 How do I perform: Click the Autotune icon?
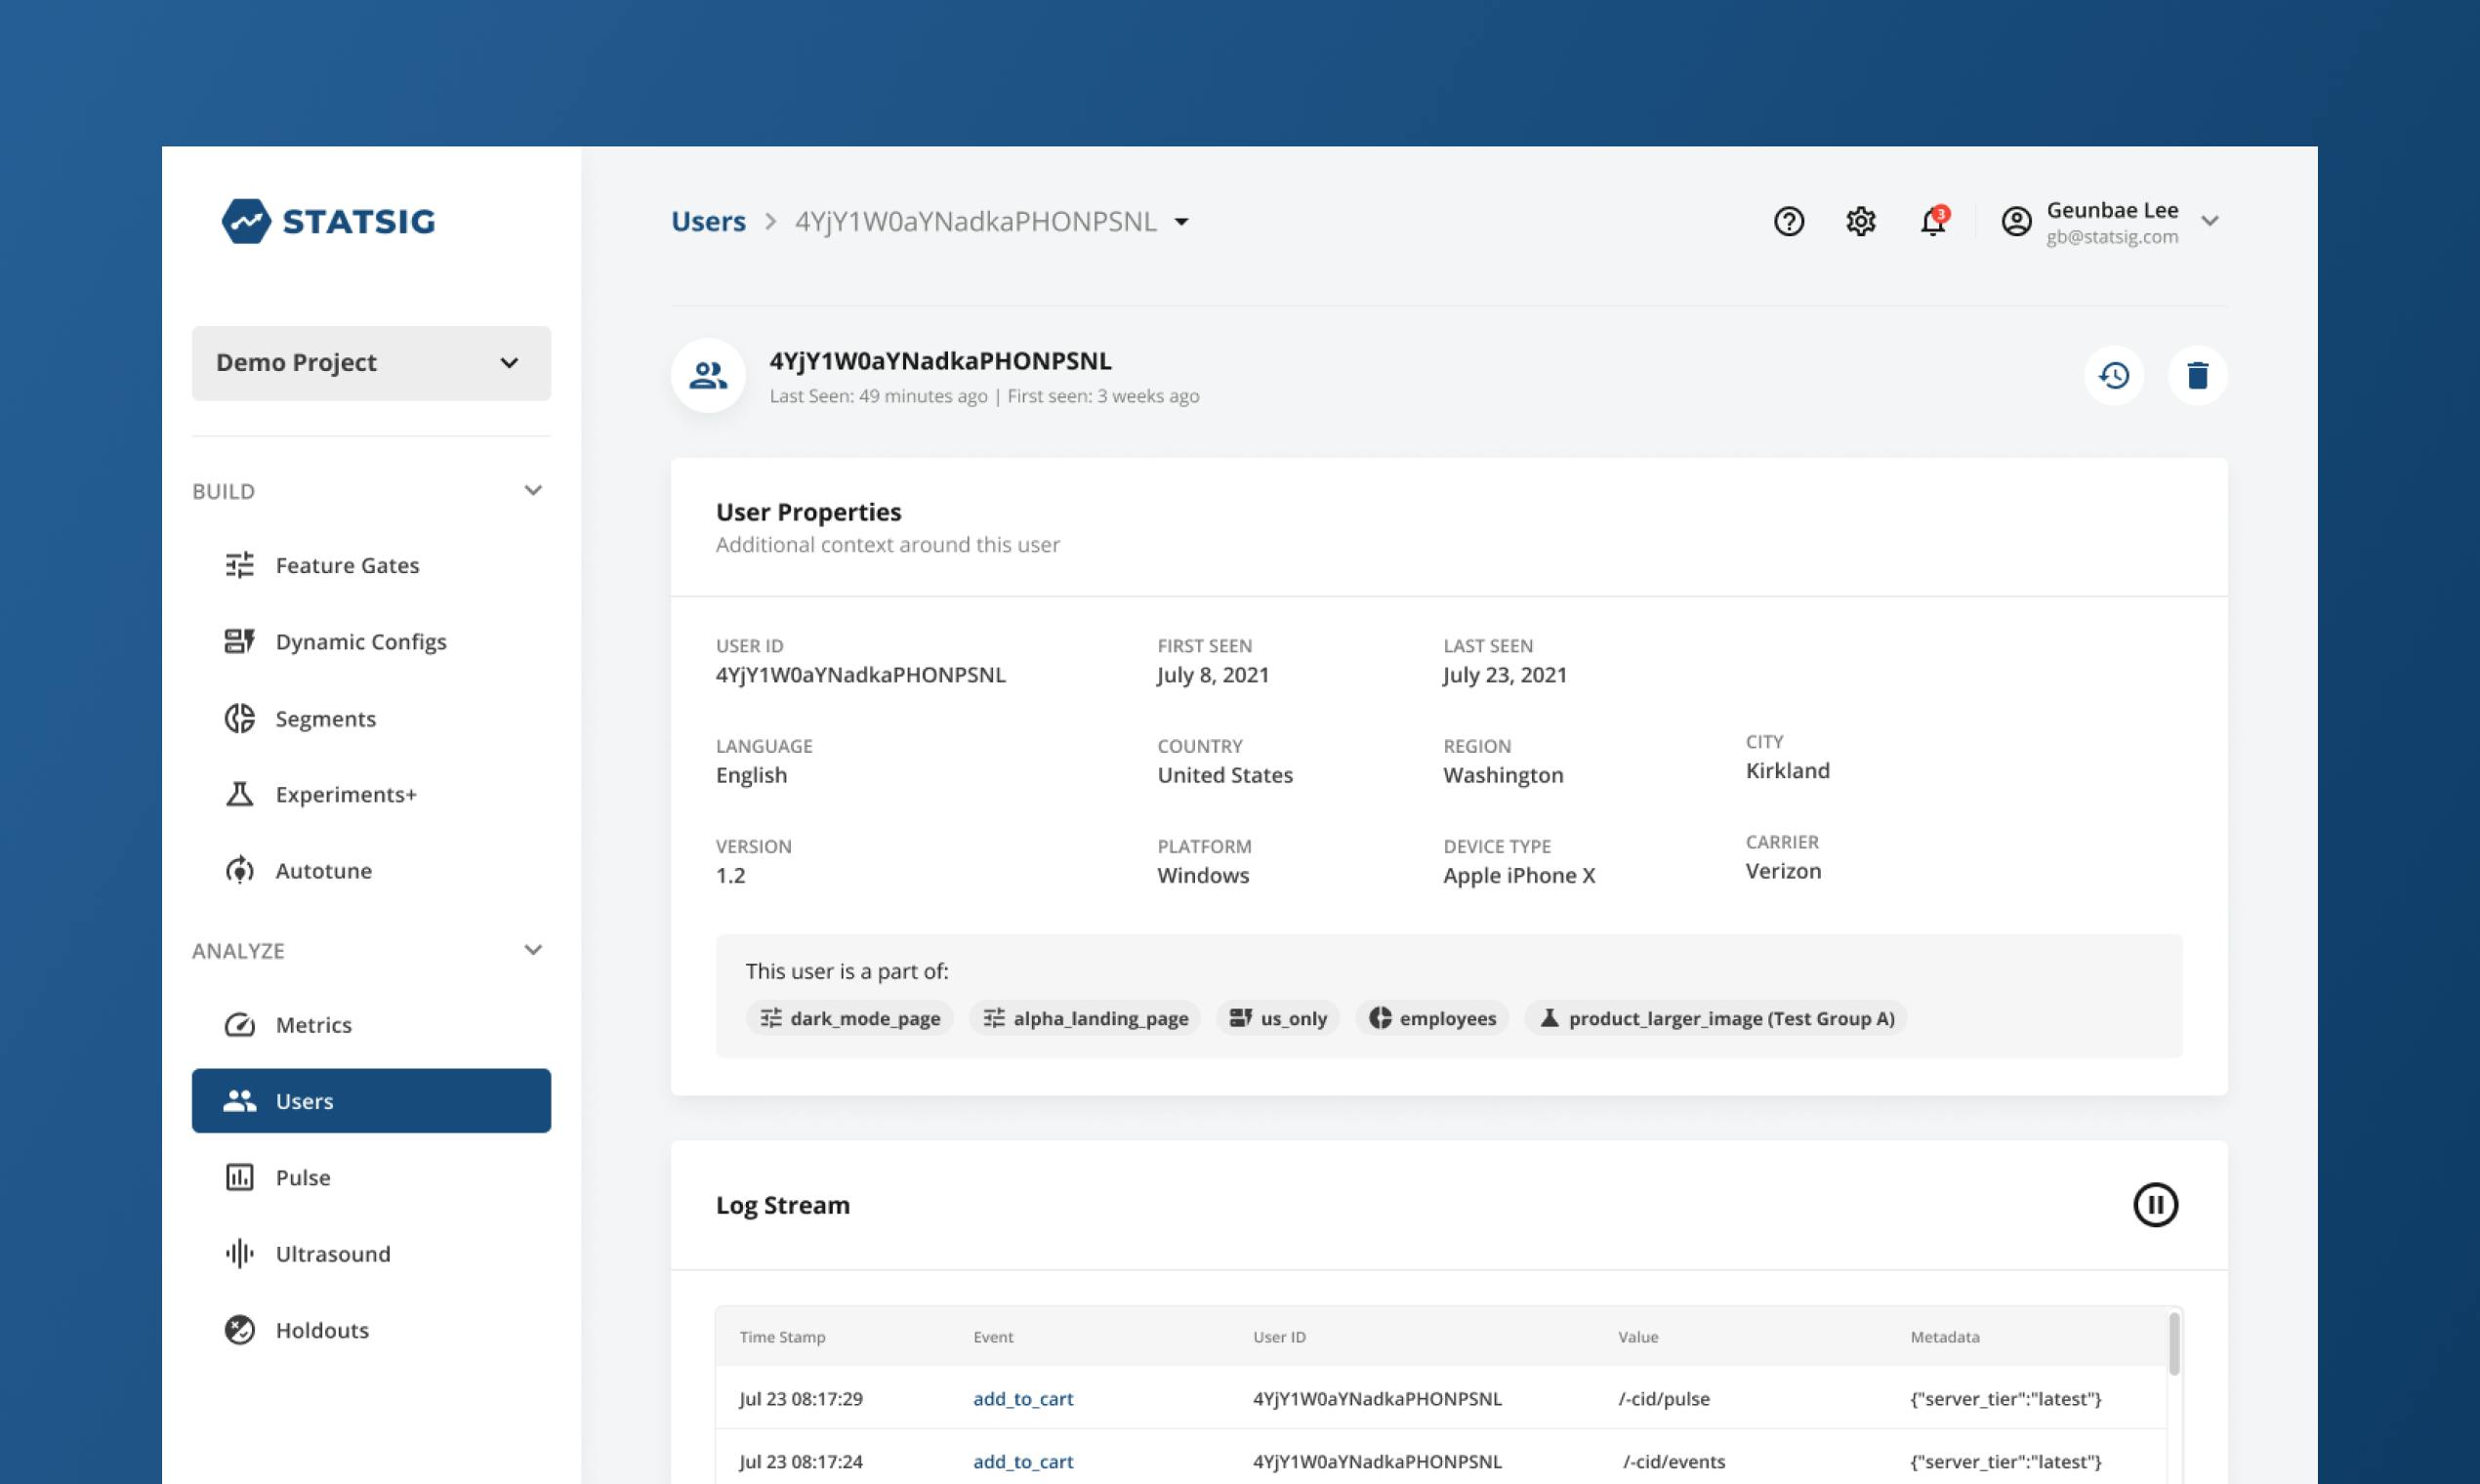239,870
